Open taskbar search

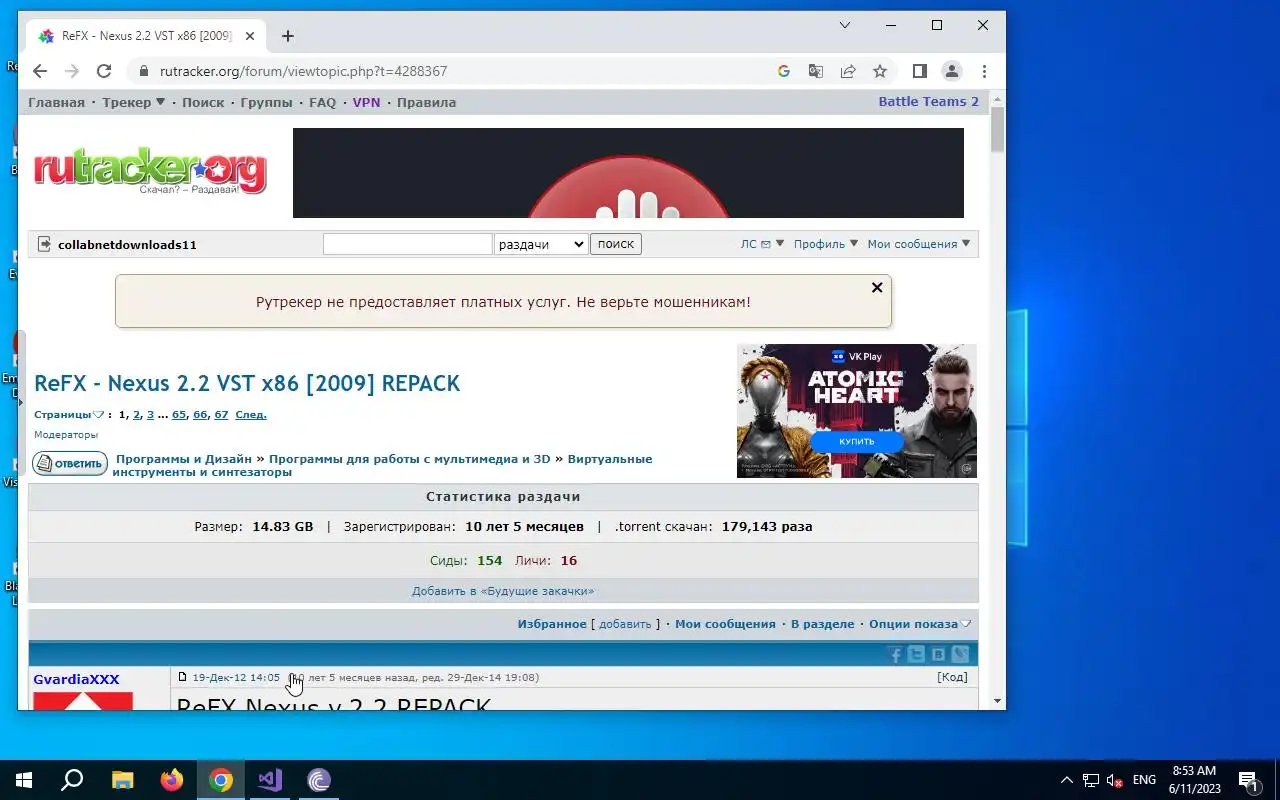(x=72, y=780)
